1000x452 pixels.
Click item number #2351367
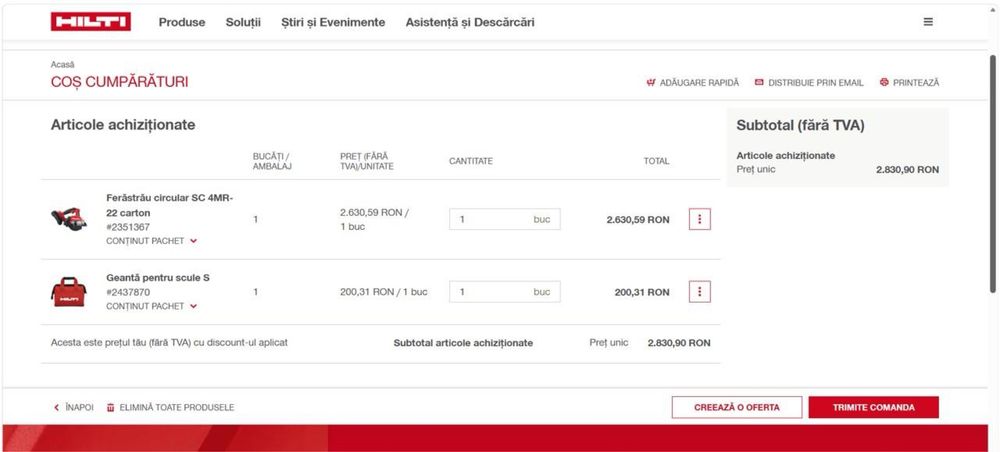(x=128, y=227)
